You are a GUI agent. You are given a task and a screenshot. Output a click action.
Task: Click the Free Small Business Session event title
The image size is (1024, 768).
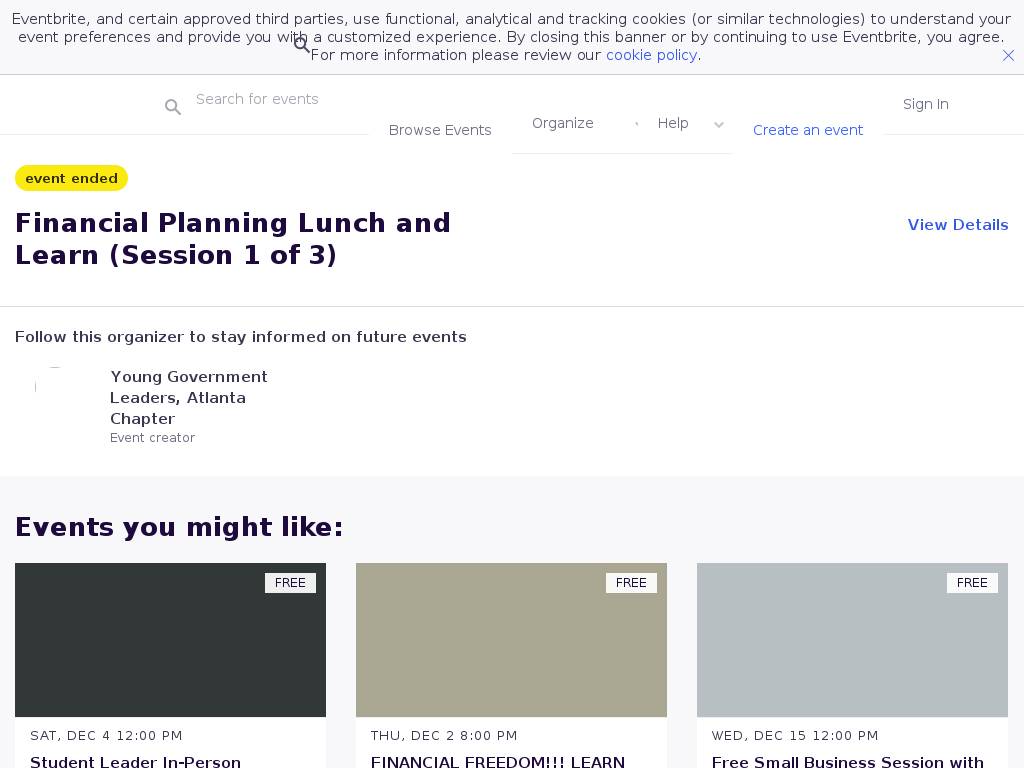(847, 761)
